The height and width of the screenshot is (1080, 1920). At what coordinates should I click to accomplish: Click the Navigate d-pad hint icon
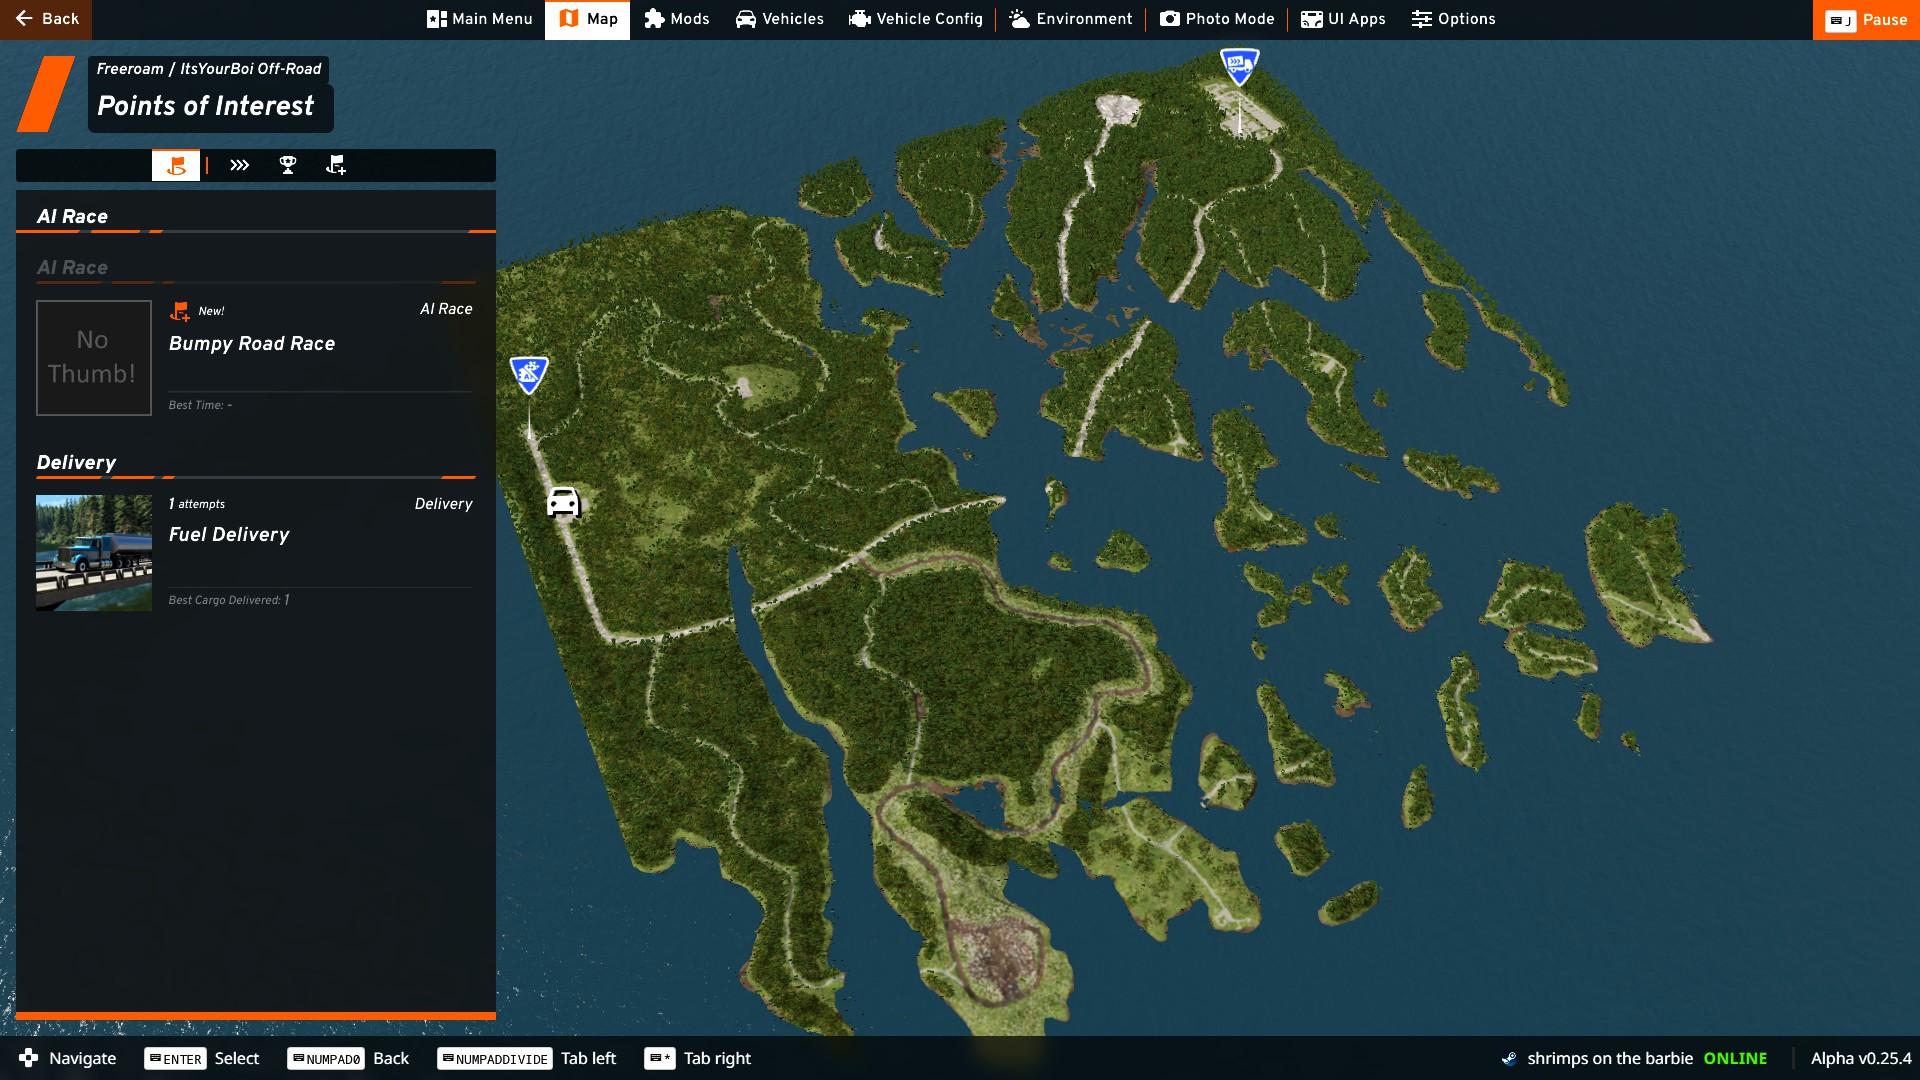pyautogui.click(x=29, y=1058)
